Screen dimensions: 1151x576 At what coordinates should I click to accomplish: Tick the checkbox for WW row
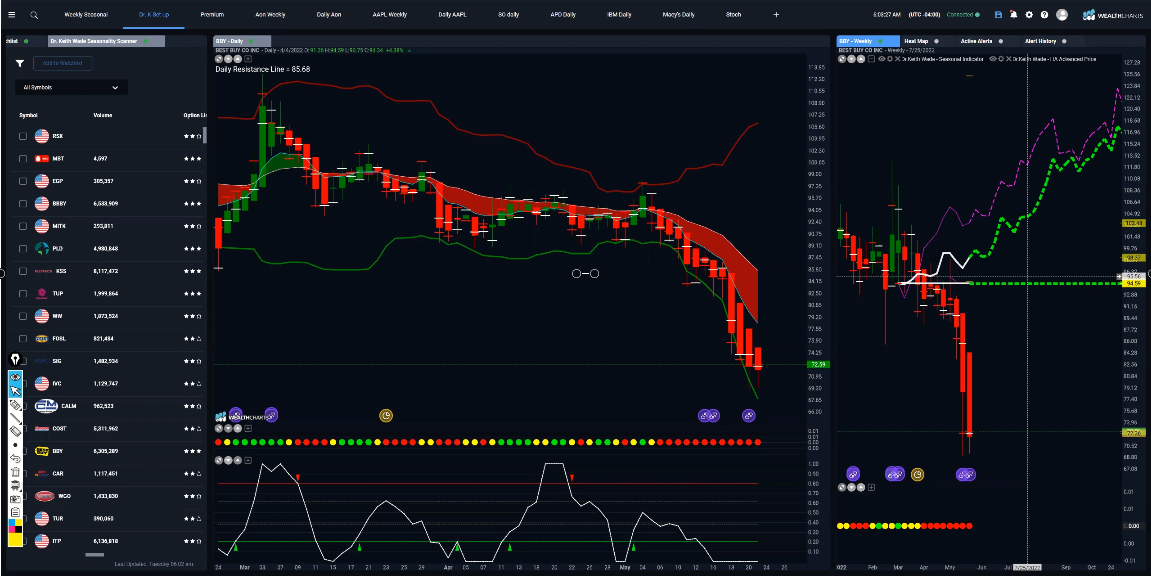coord(23,316)
